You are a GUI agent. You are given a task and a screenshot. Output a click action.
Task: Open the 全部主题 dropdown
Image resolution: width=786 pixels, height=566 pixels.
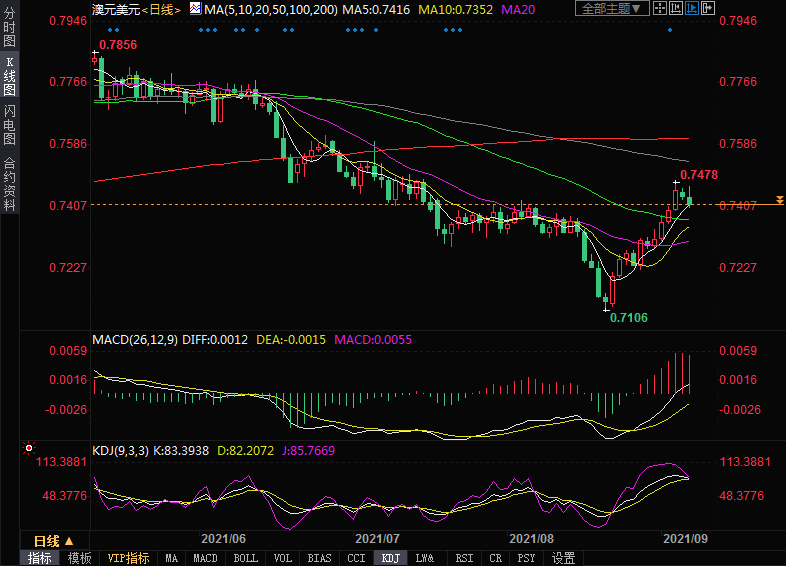pos(609,9)
